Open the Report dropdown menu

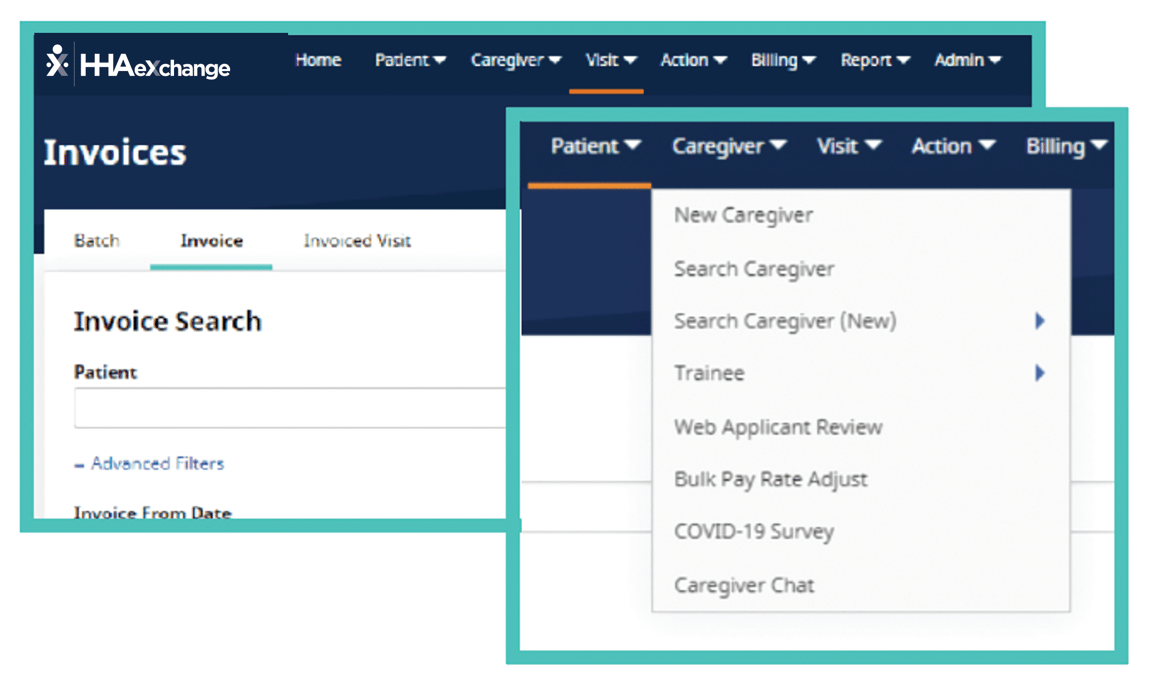click(873, 60)
